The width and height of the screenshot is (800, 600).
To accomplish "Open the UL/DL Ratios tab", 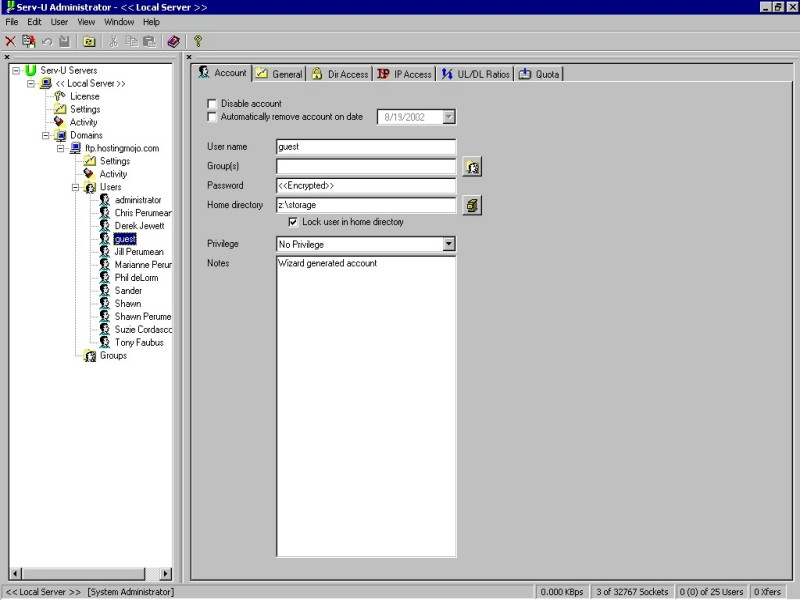I will 476,74.
